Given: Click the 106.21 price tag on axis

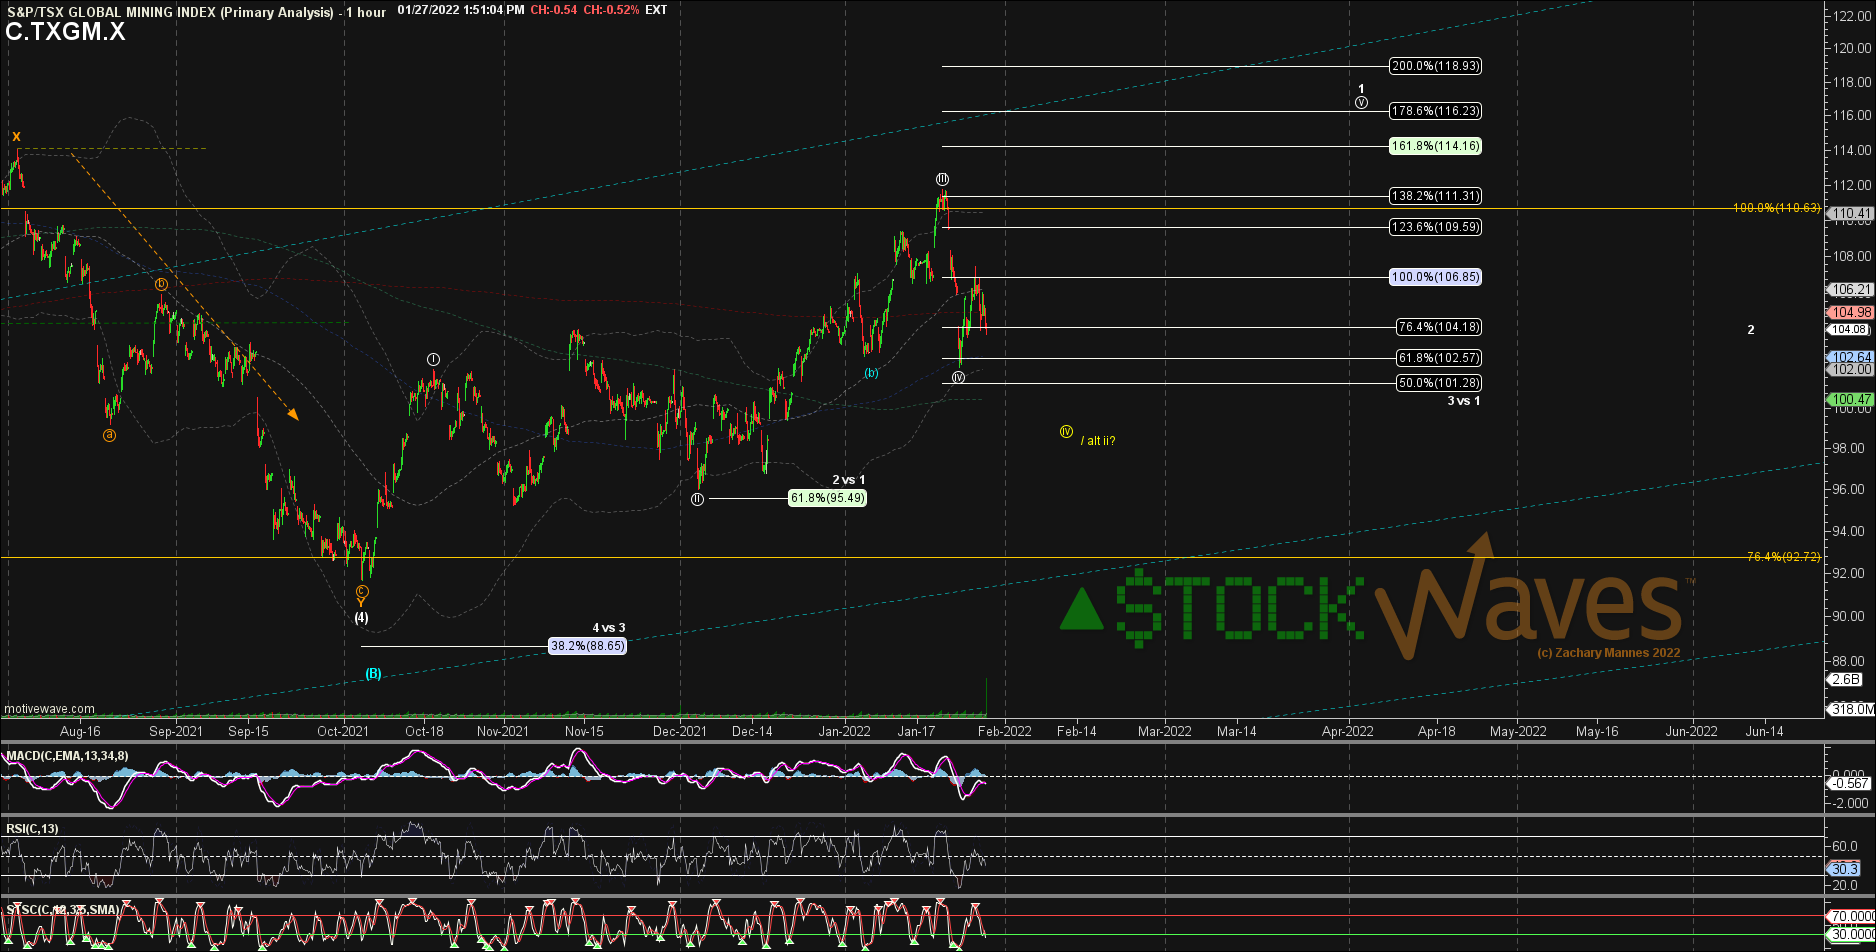Looking at the screenshot, I should (x=1851, y=289).
